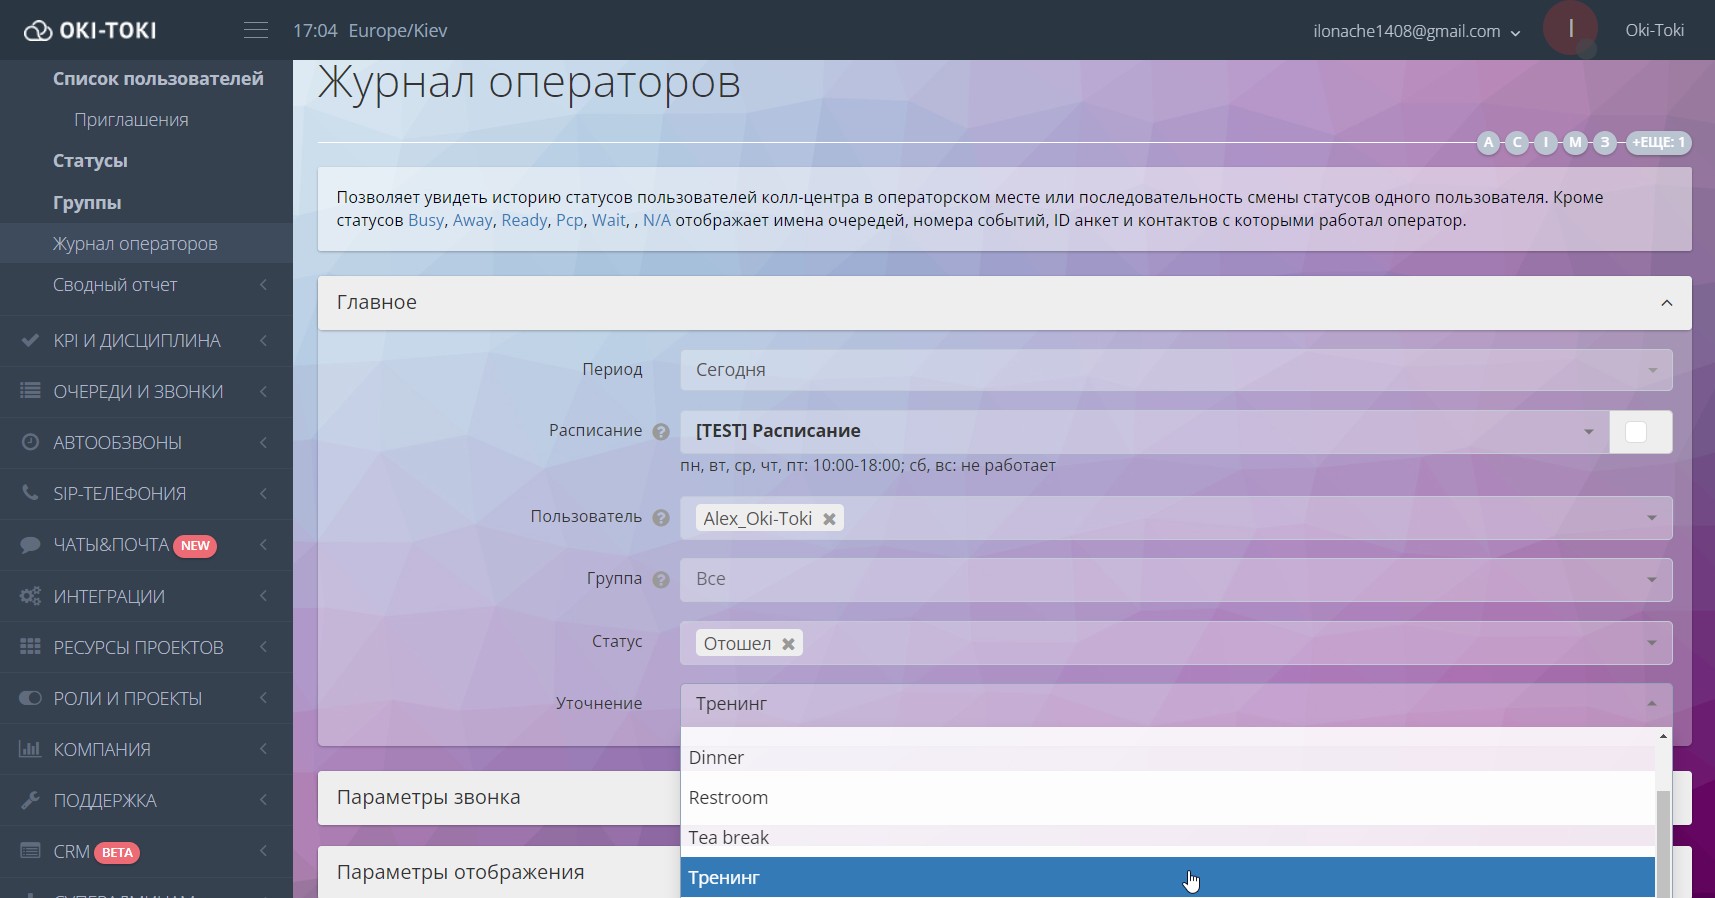The height and width of the screenshot is (898, 1715).
Task: Click the C badge circle
Action: click(1517, 142)
